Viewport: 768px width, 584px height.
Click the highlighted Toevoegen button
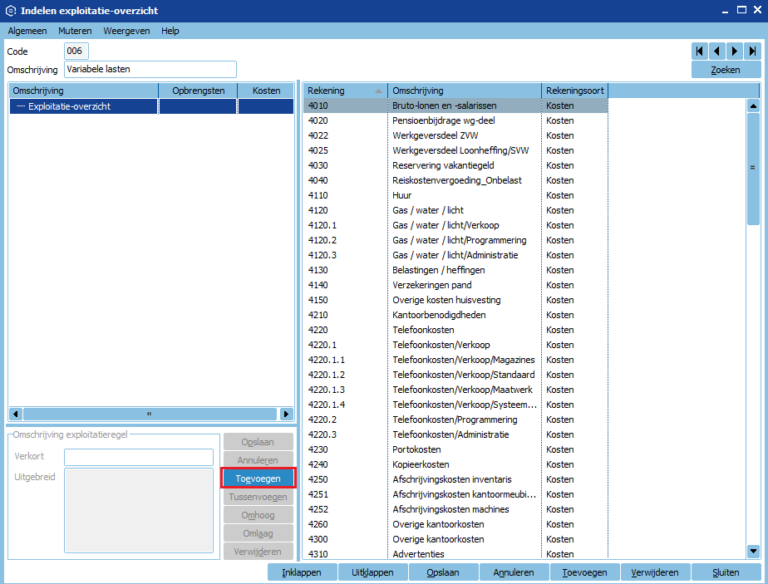pyautogui.click(x=258, y=478)
